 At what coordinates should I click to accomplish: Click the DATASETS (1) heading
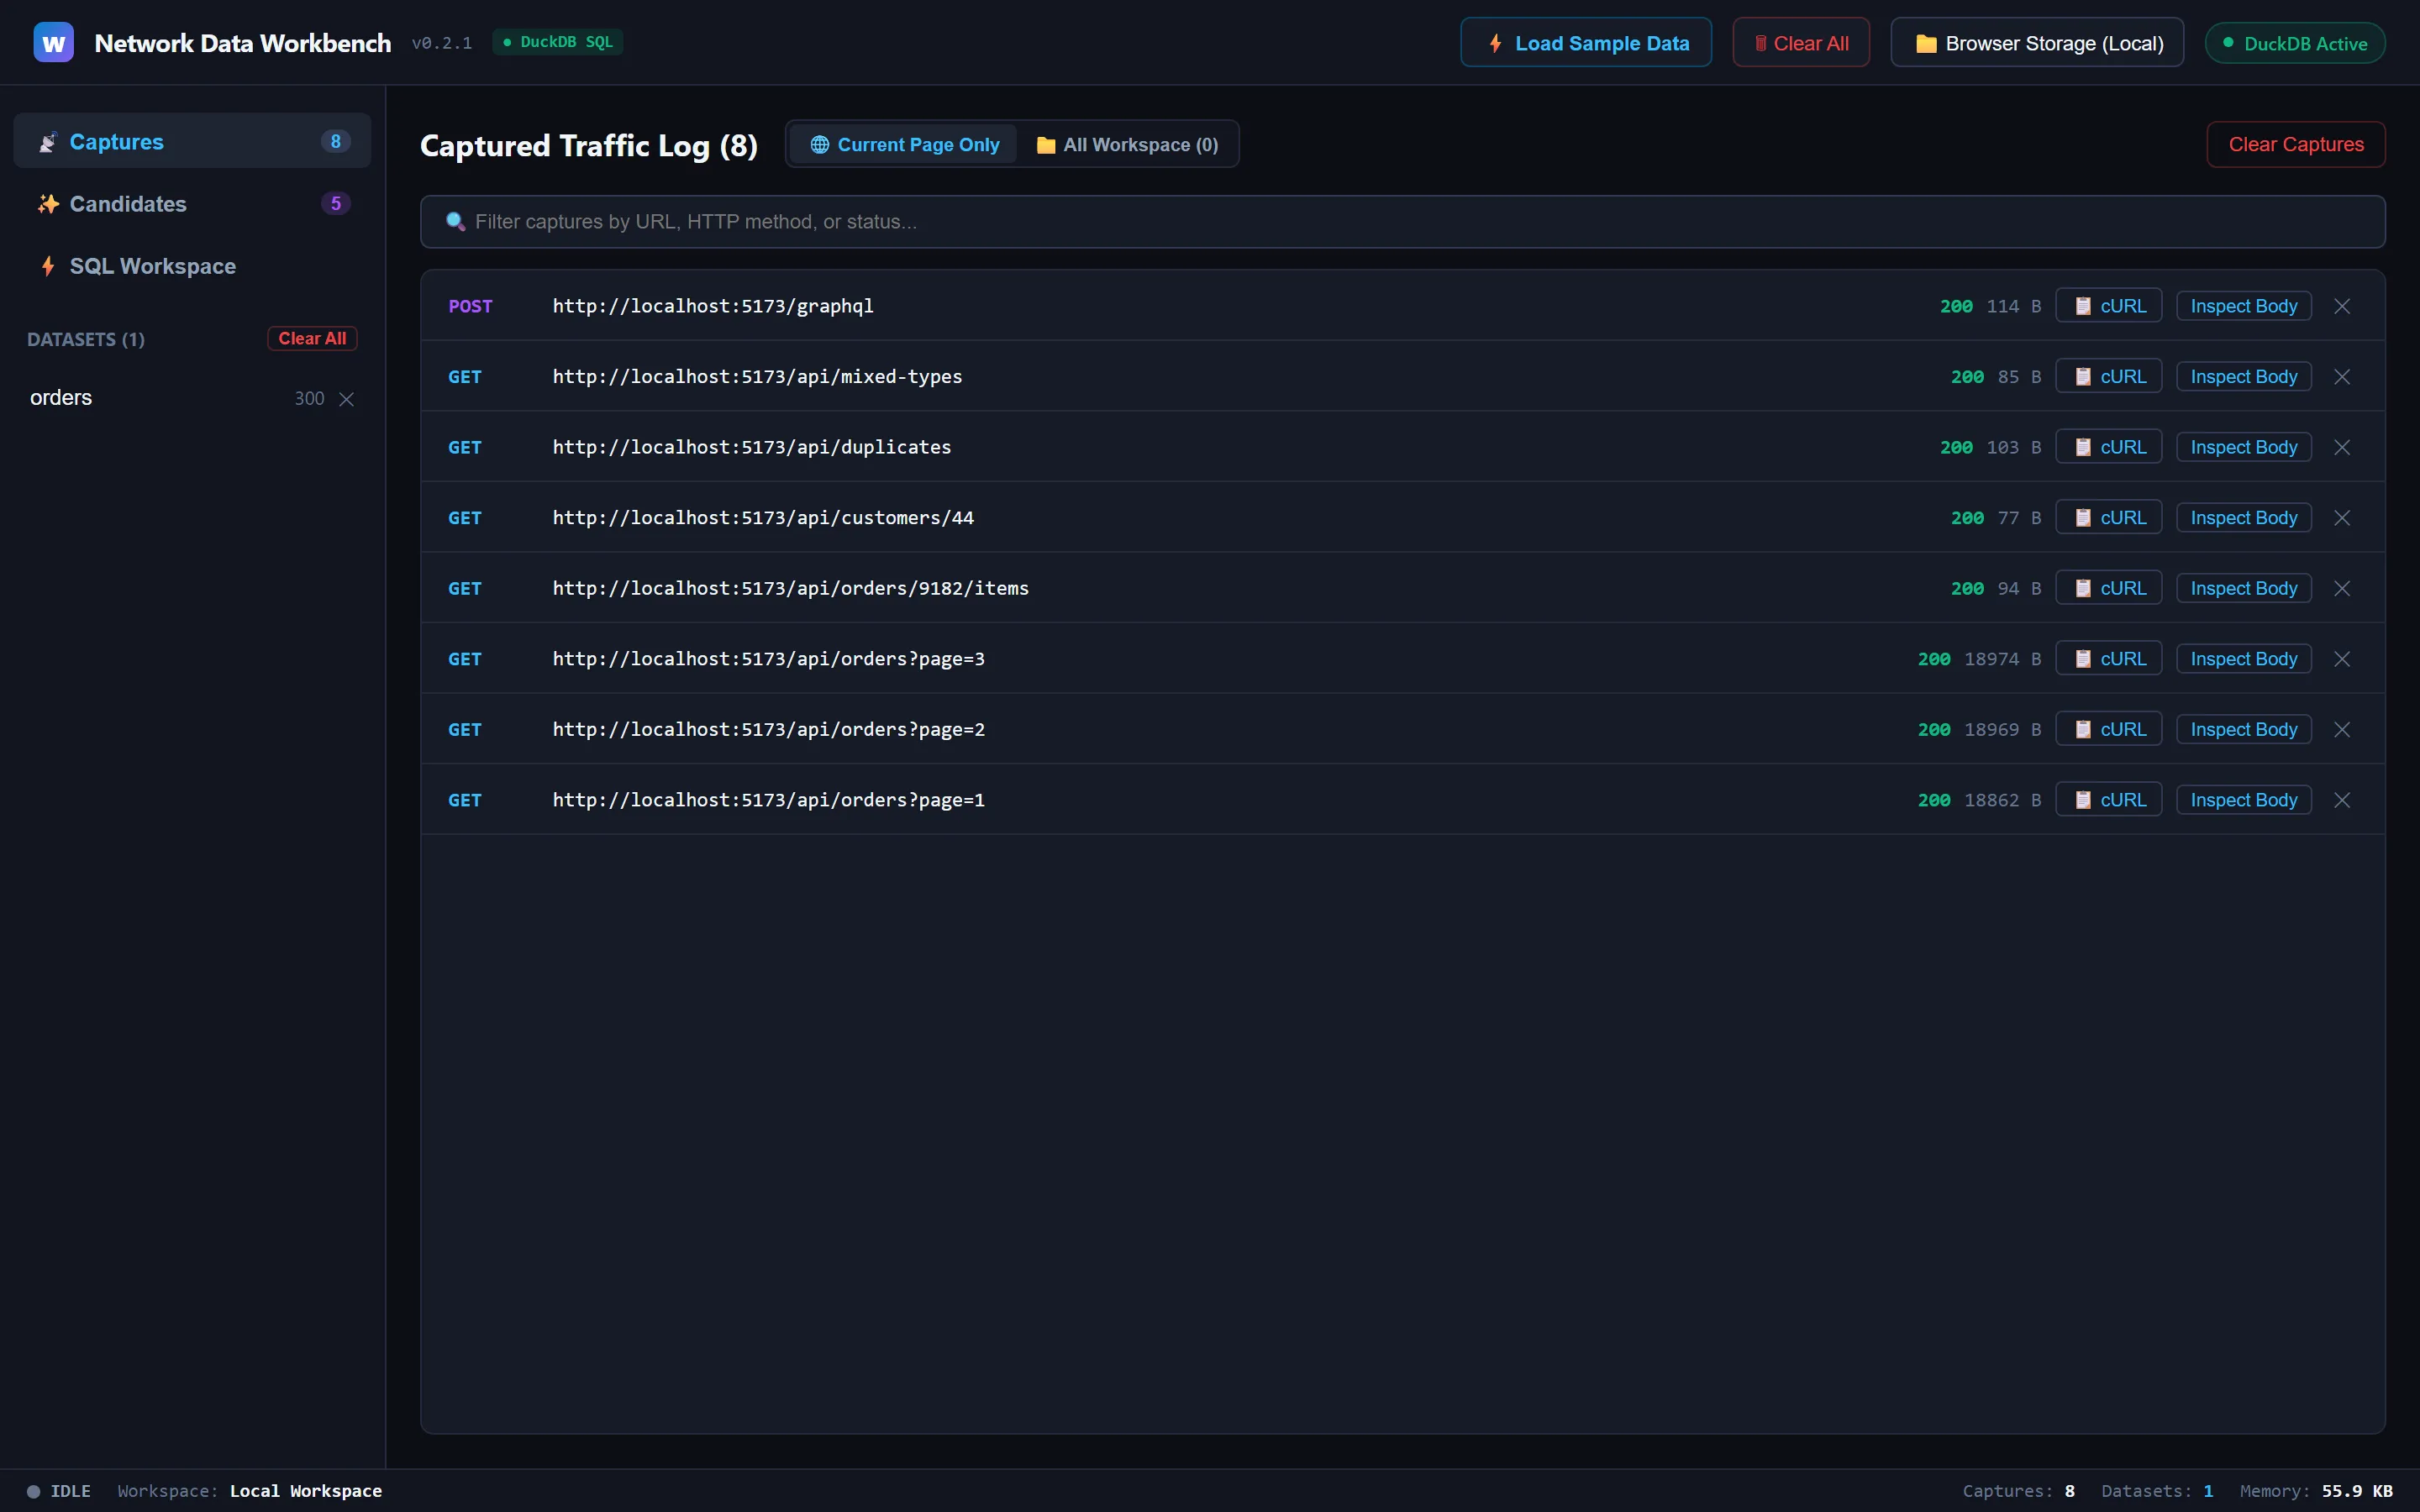coord(86,340)
